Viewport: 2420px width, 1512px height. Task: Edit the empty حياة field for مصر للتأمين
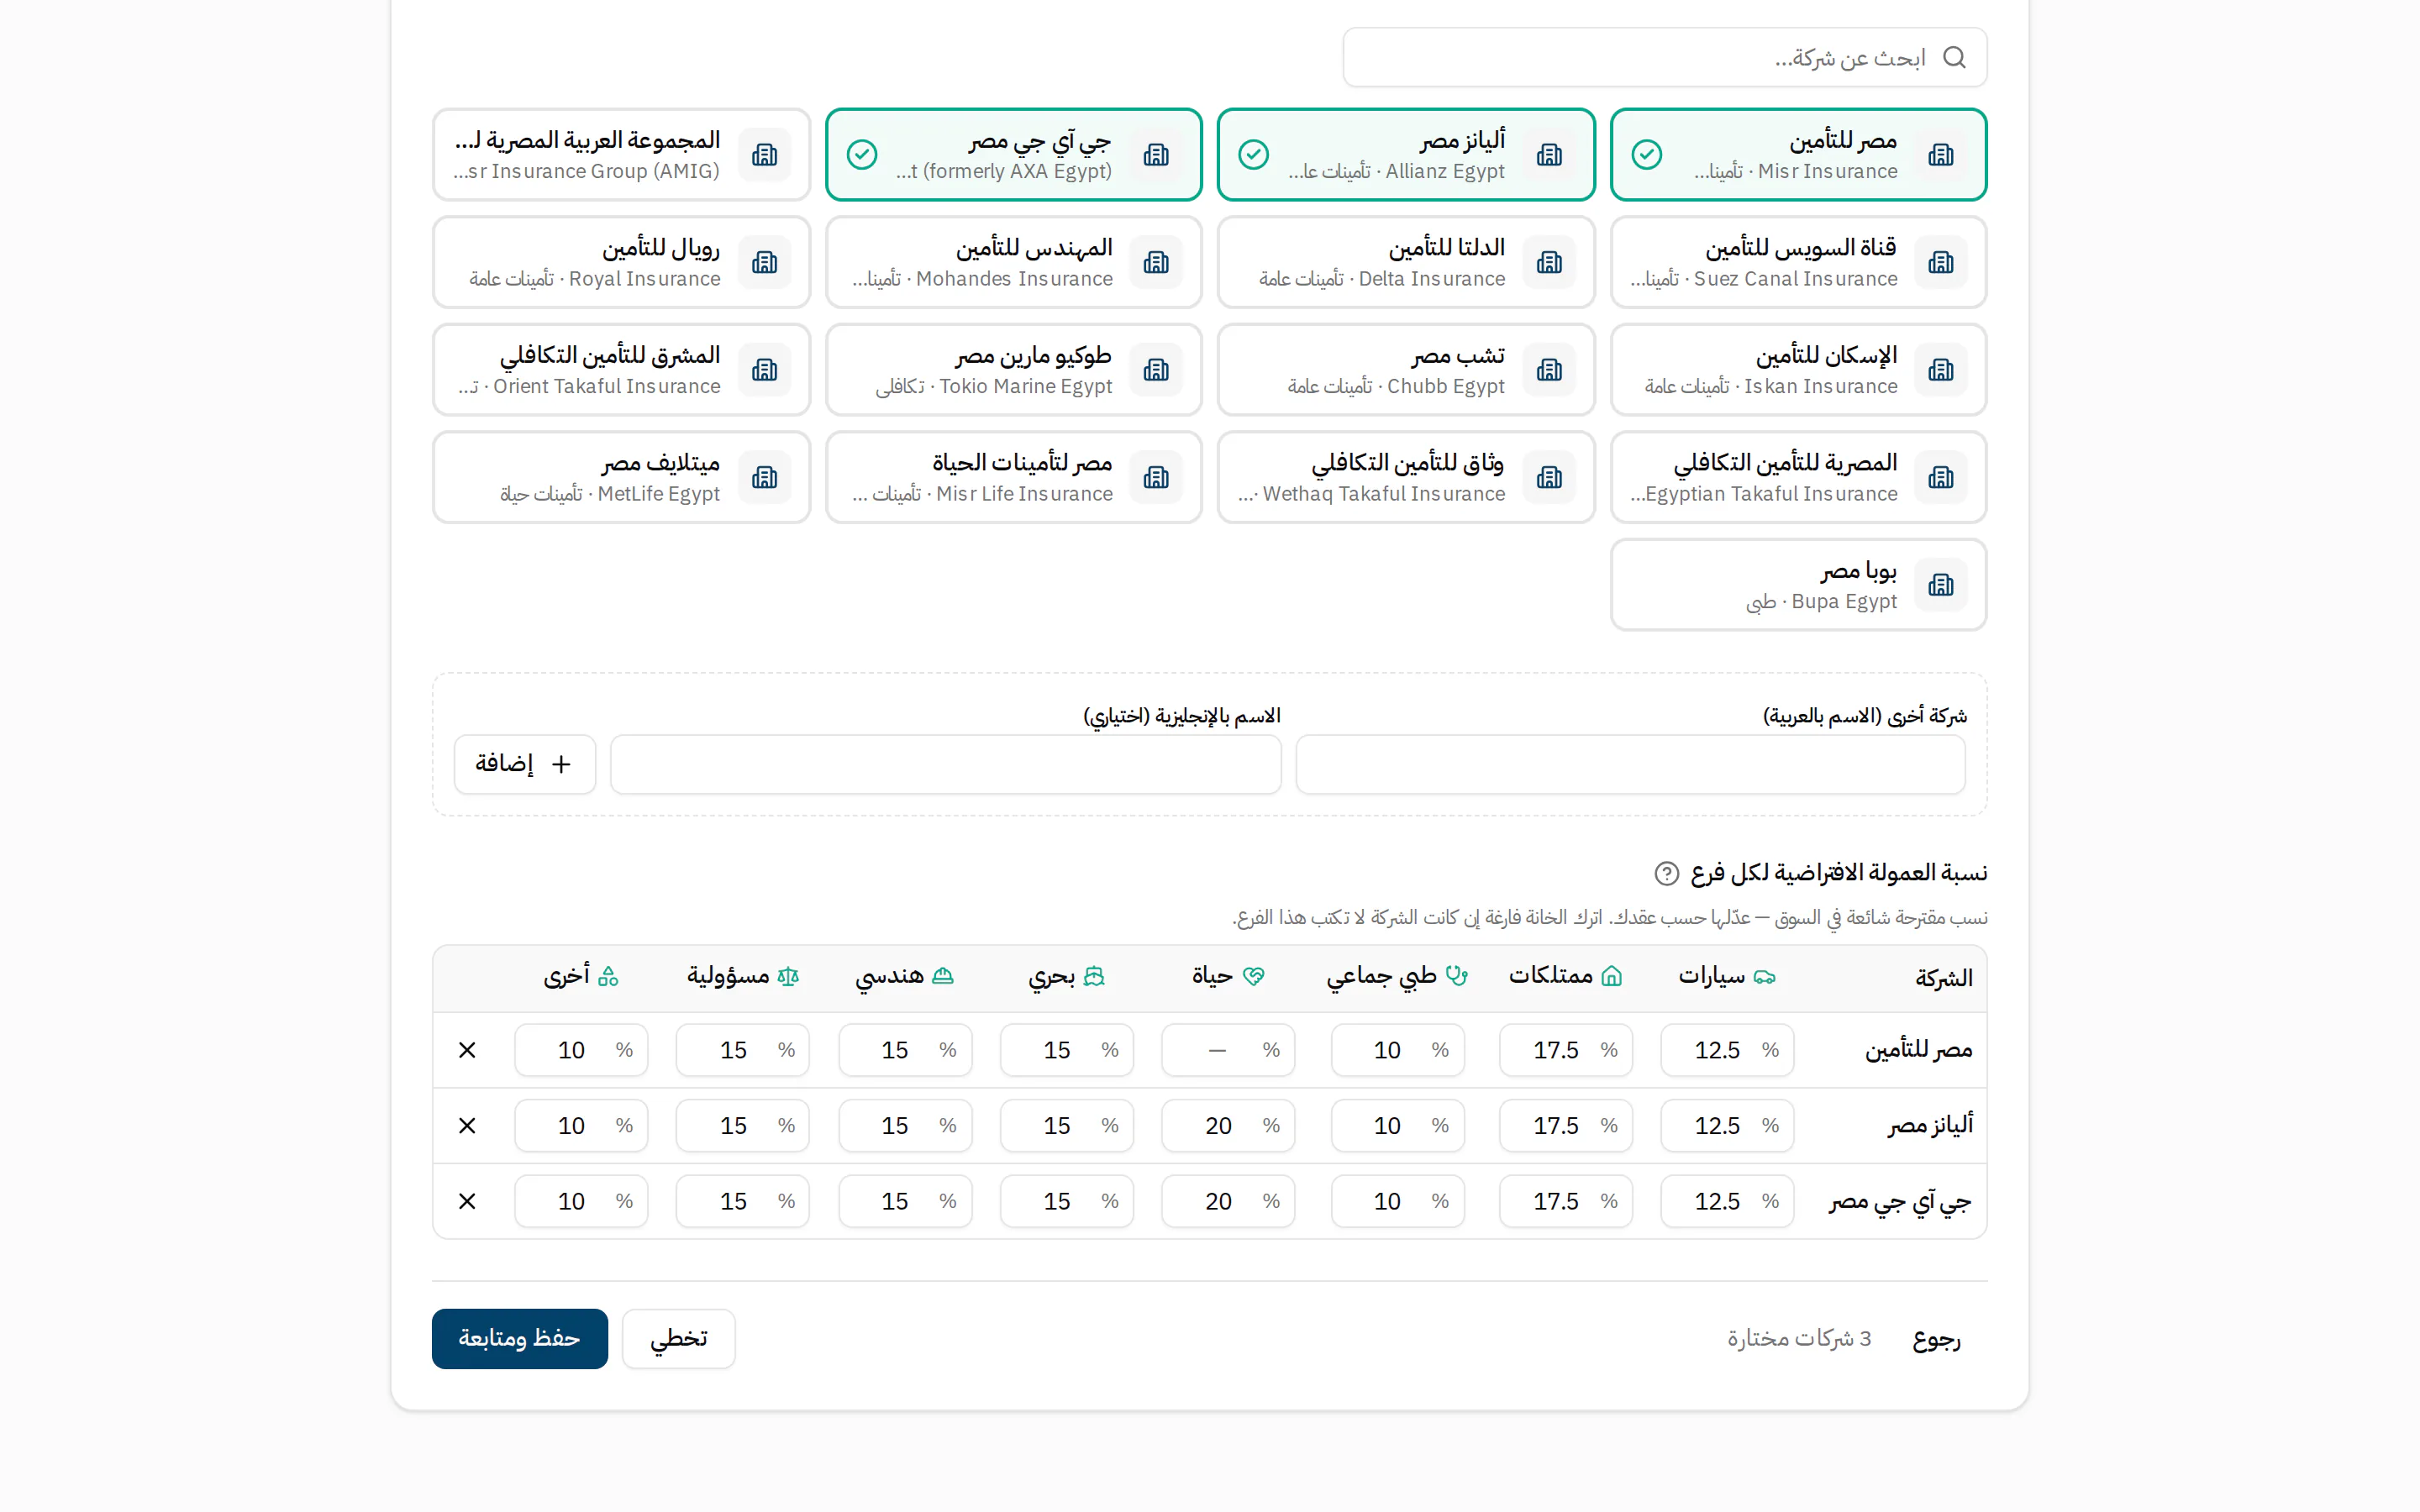click(x=1228, y=1050)
